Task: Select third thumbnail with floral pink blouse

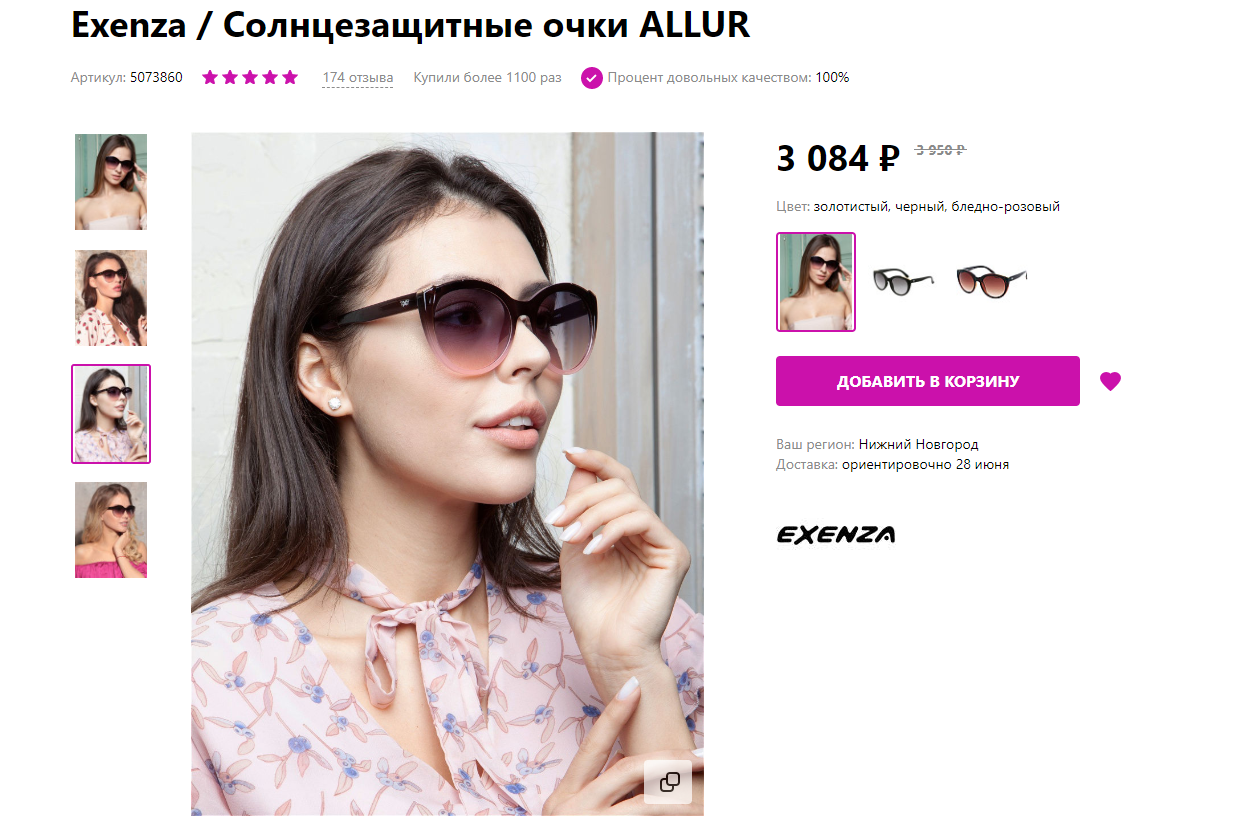Action: point(111,414)
